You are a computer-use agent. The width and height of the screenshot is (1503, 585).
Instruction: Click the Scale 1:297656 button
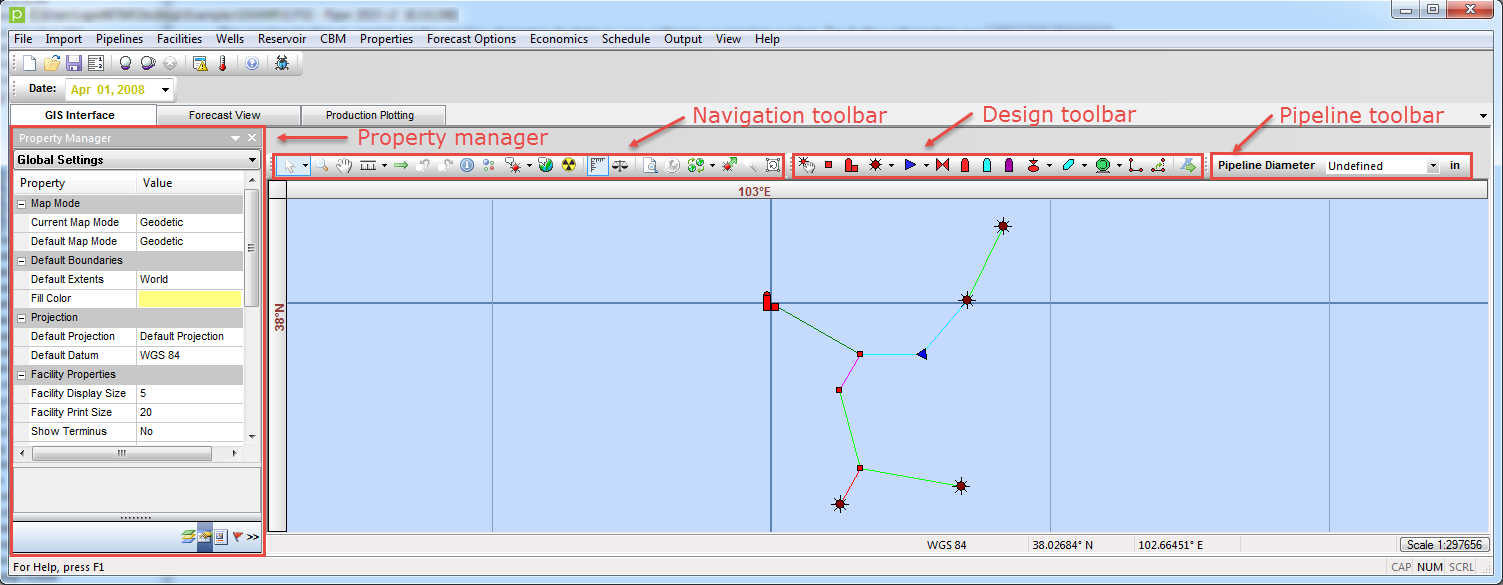(x=1446, y=544)
